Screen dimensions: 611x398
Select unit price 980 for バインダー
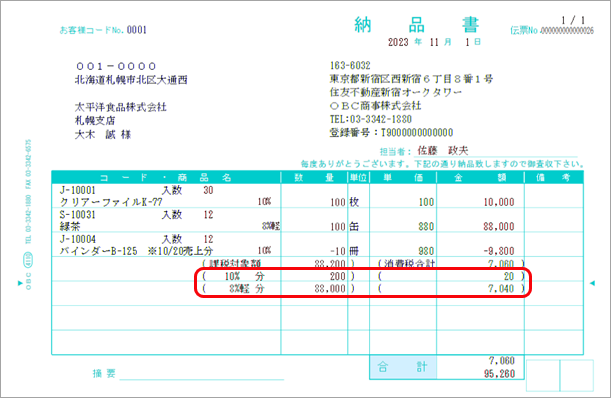pyautogui.click(x=426, y=251)
